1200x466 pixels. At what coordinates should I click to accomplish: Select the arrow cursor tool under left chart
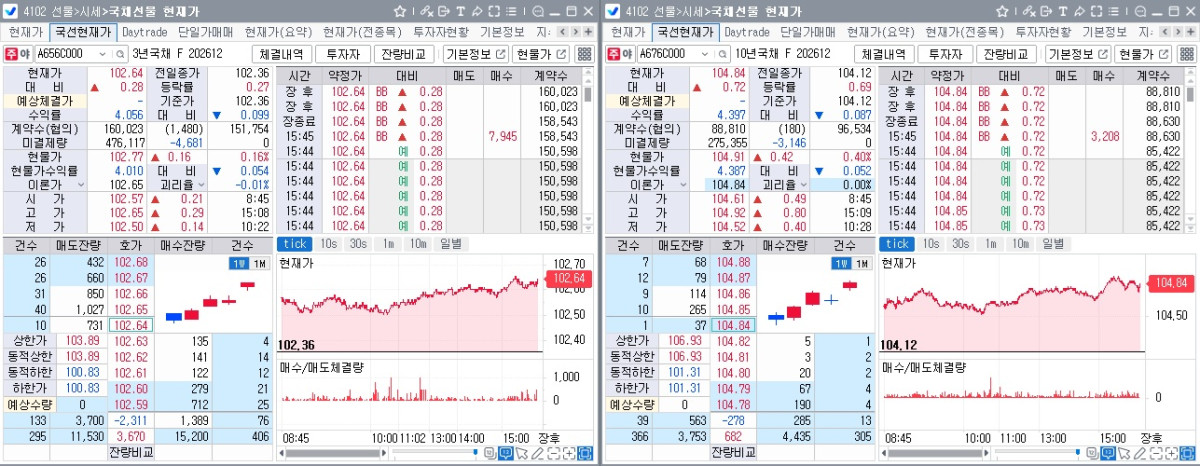coord(522,454)
